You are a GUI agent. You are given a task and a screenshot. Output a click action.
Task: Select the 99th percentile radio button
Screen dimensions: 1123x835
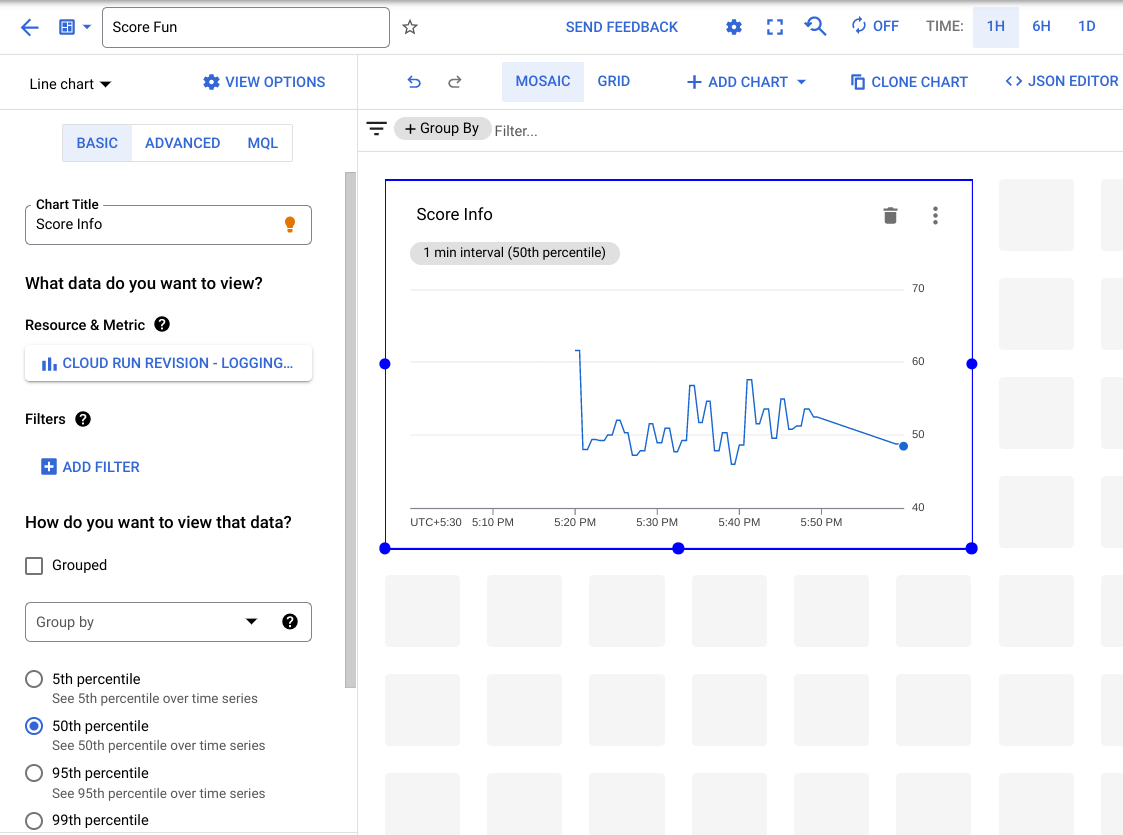coord(34,821)
